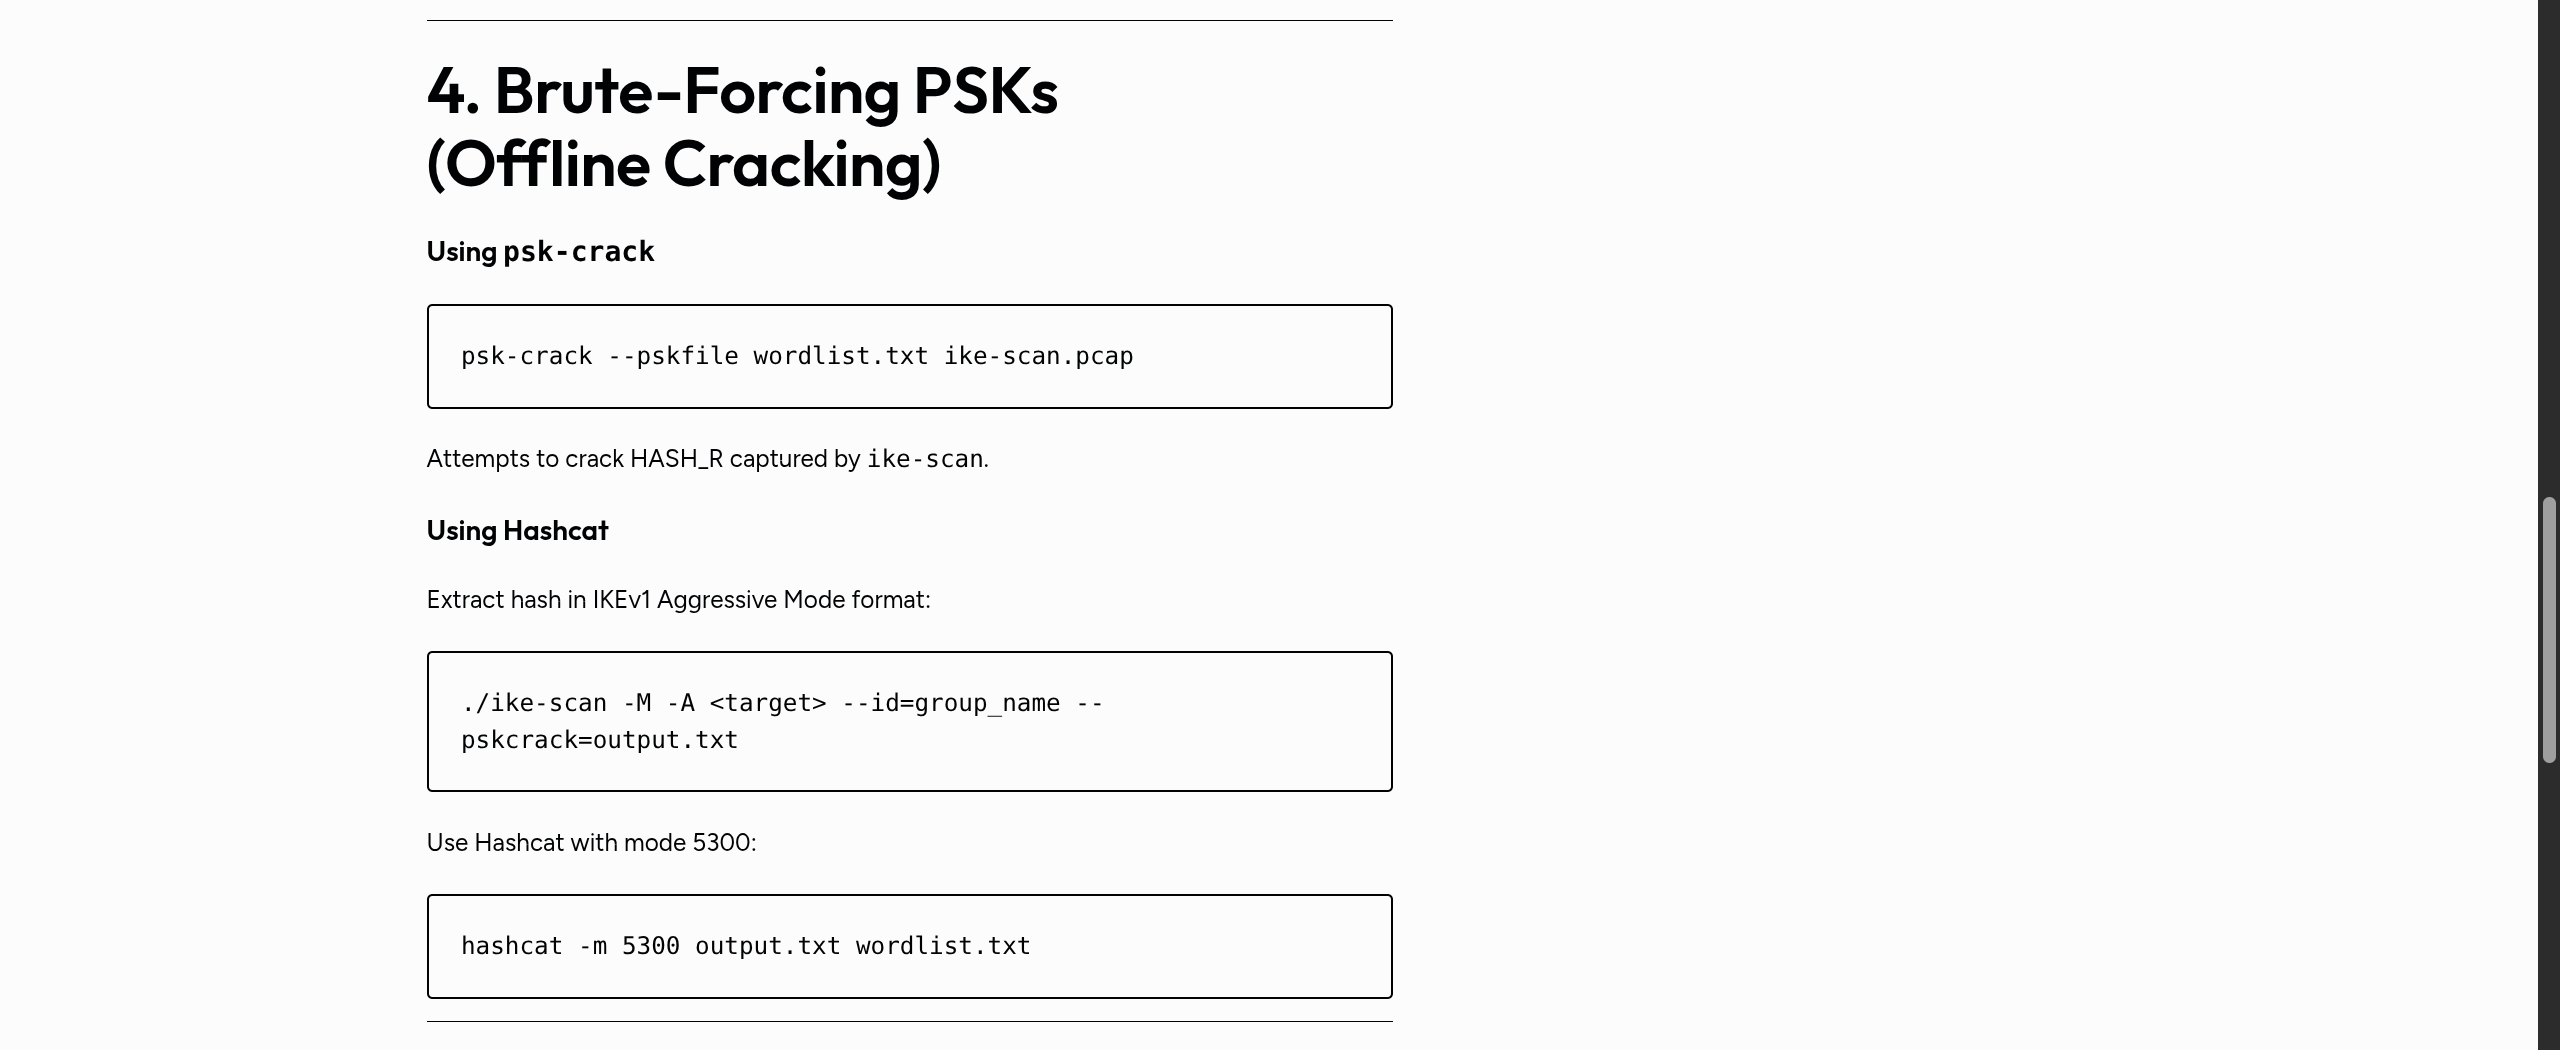This screenshot has height=1050, width=2560.
Task: Click the "4. Brute-Forcing PSKs" section heading
Action: coord(741,92)
